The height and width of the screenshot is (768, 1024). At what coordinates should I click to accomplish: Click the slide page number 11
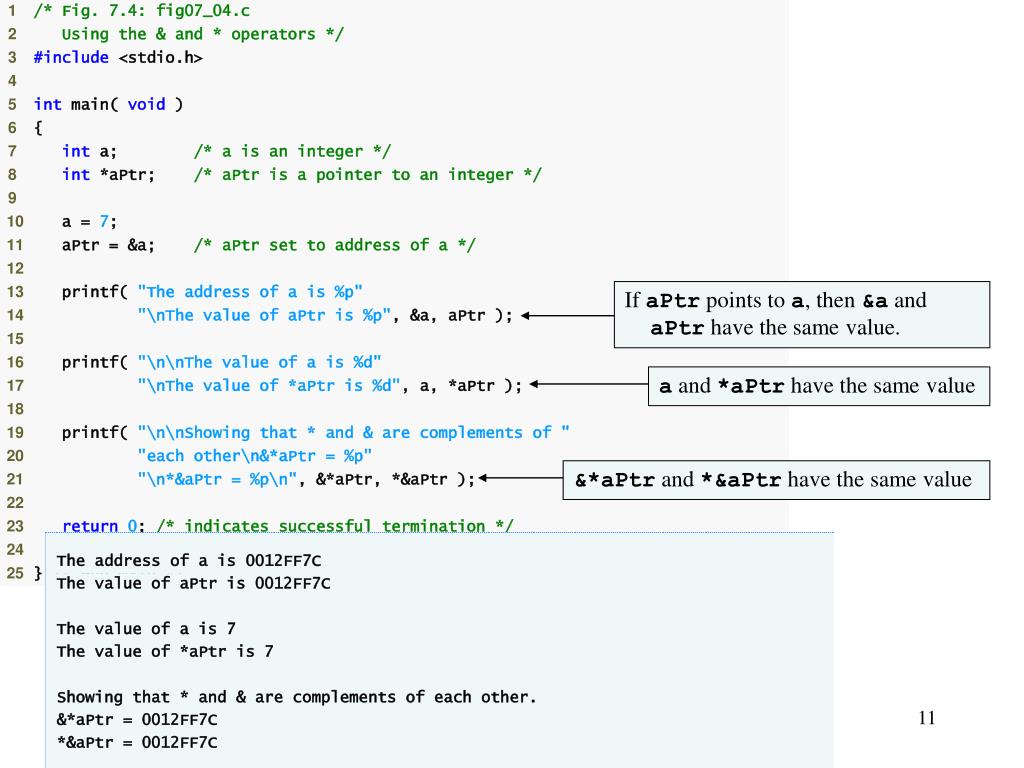pyautogui.click(x=926, y=718)
